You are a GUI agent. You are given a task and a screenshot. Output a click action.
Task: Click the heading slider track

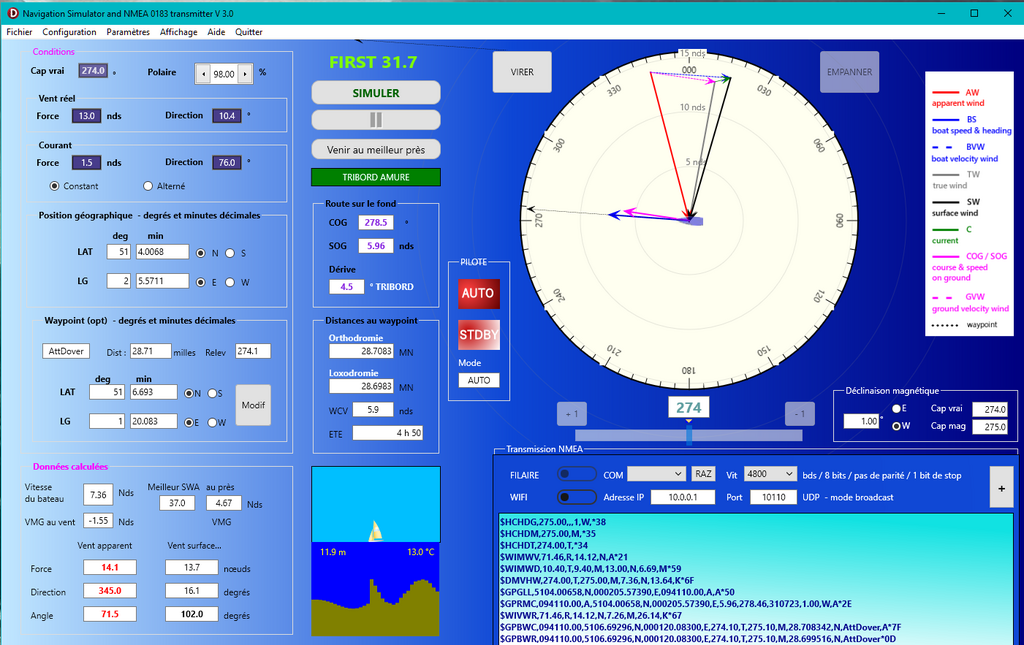[x=688, y=435]
